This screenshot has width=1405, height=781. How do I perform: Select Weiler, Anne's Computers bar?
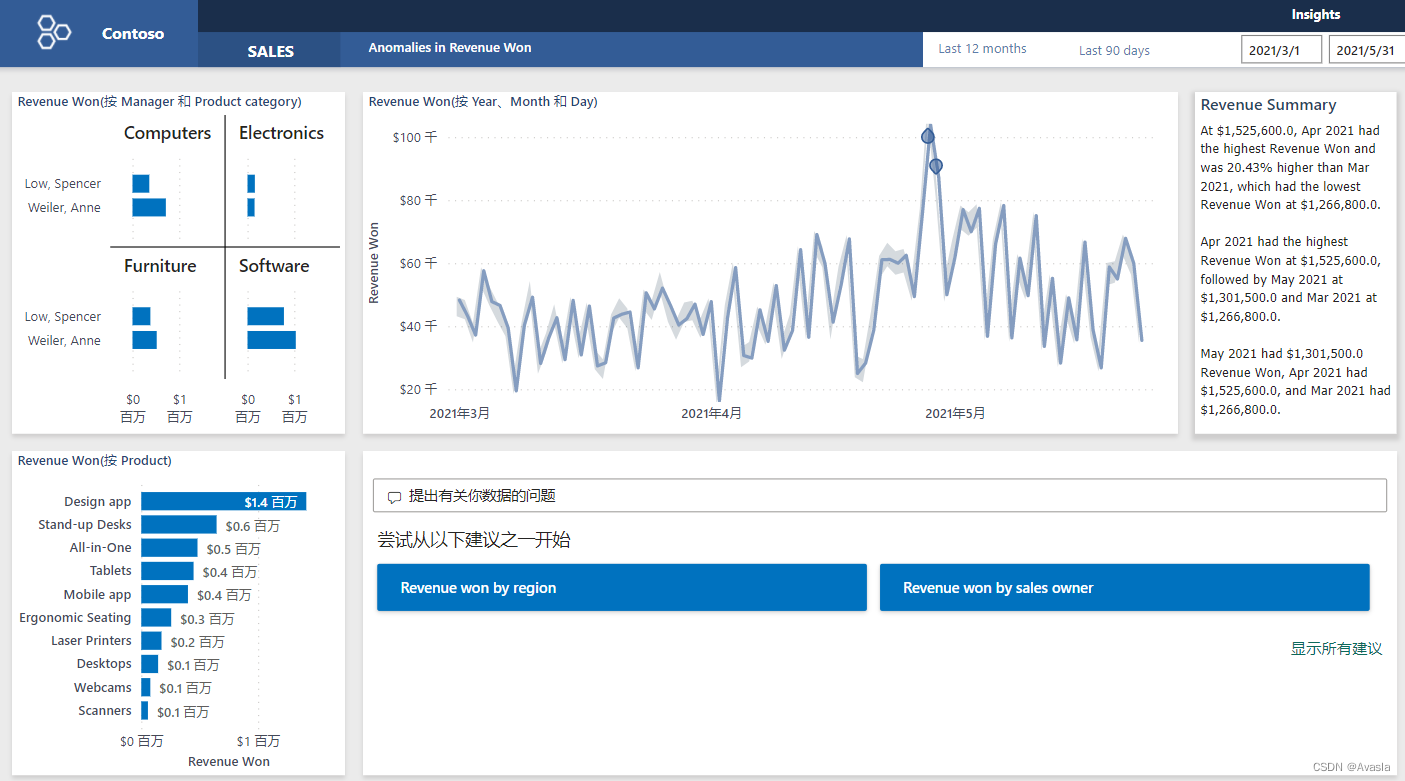click(x=149, y=208)
